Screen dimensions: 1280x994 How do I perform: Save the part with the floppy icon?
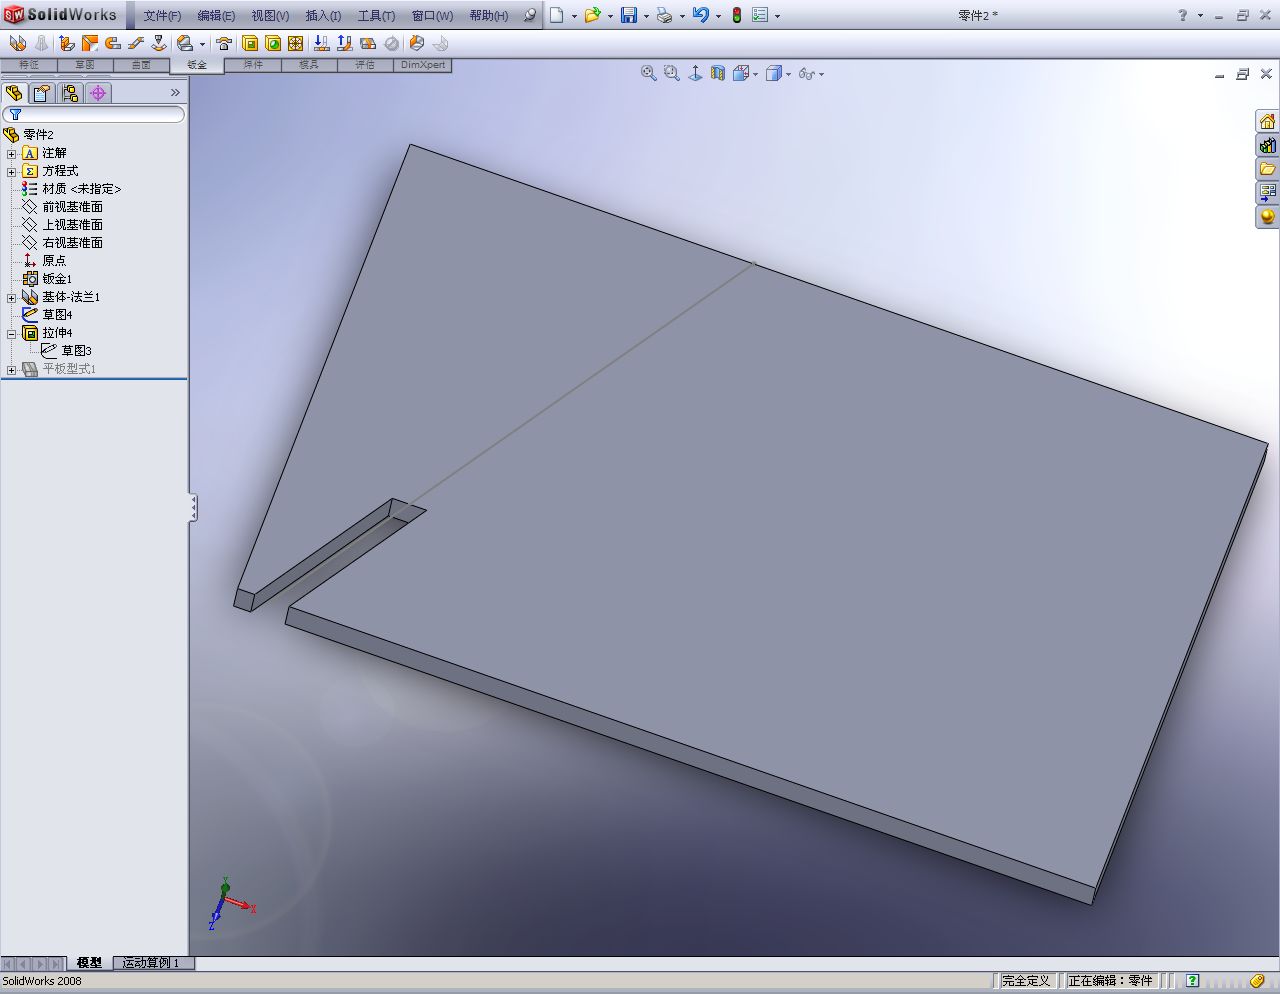tap(629, 15)
